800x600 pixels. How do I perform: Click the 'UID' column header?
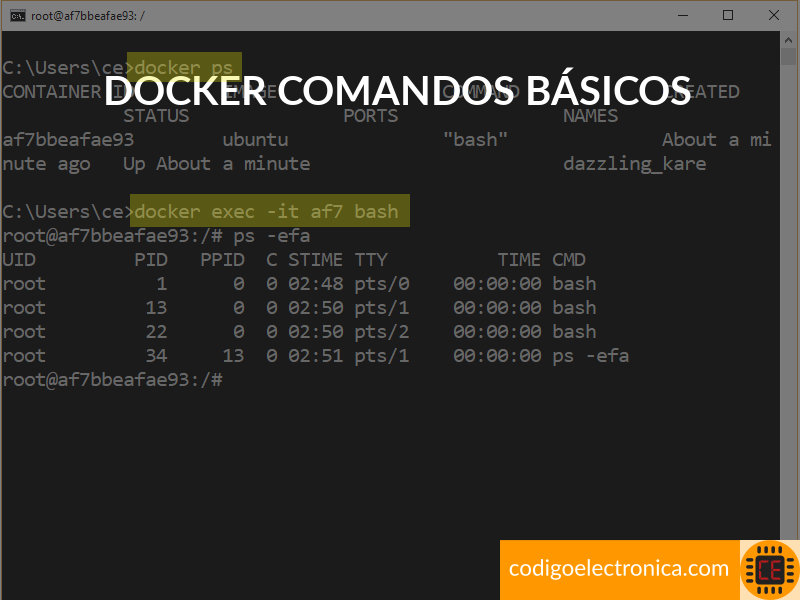click(x=19, y=260)
